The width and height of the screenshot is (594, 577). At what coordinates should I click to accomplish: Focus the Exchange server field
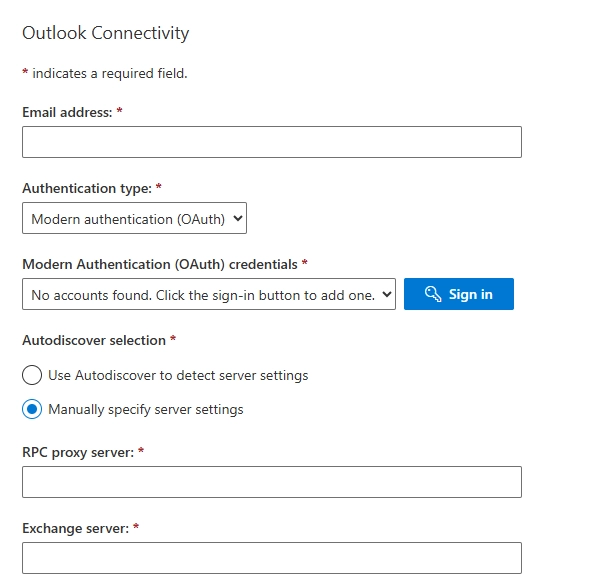[x=272, y=558]
